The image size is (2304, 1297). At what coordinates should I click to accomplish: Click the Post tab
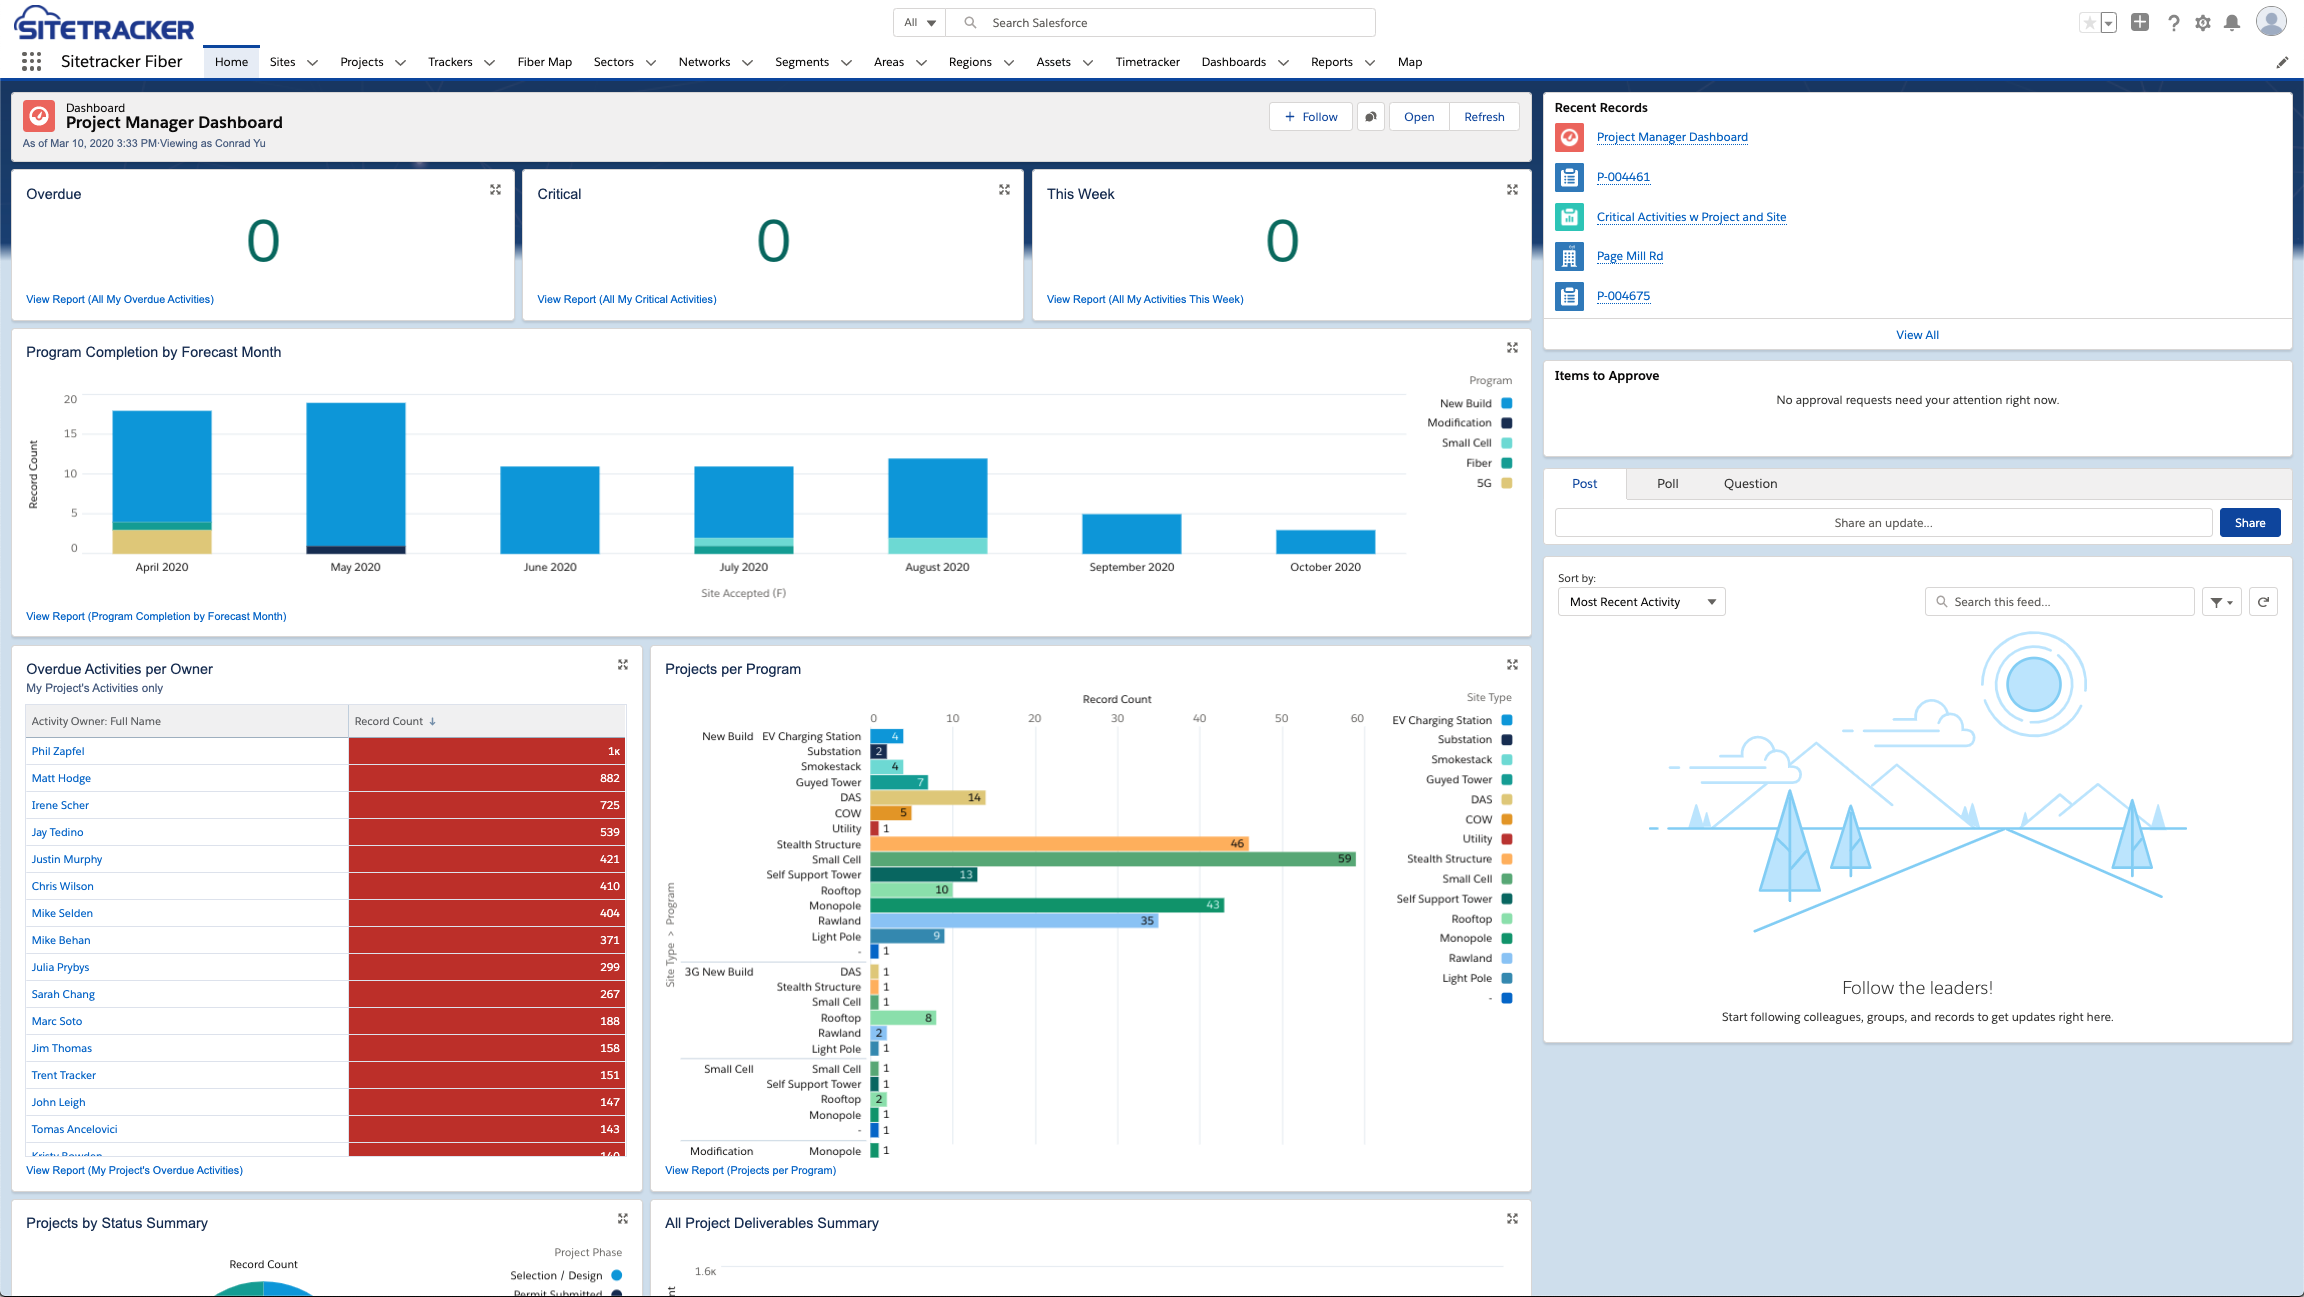coord(1584,484)
